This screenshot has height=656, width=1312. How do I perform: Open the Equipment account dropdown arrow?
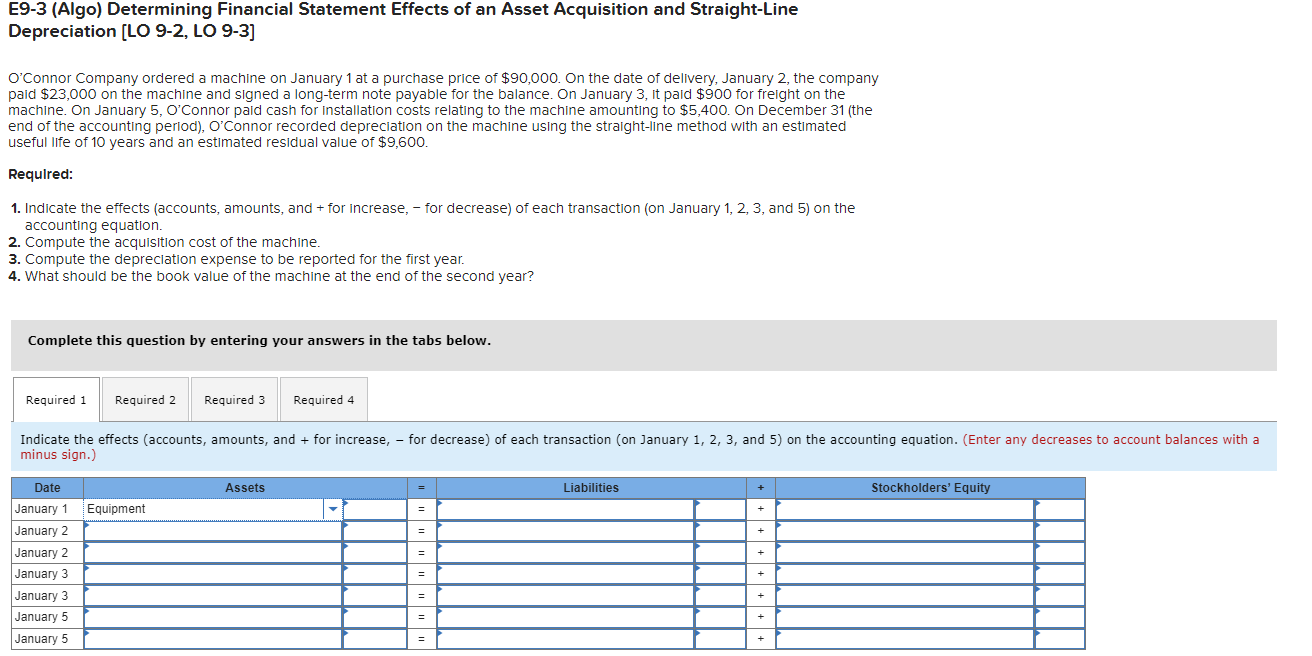[332, 508]
